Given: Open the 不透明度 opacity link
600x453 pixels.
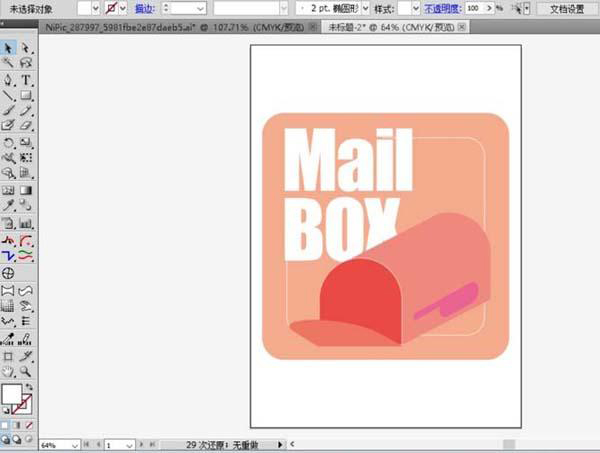Looking at the screenshot, I should (443, 8).
